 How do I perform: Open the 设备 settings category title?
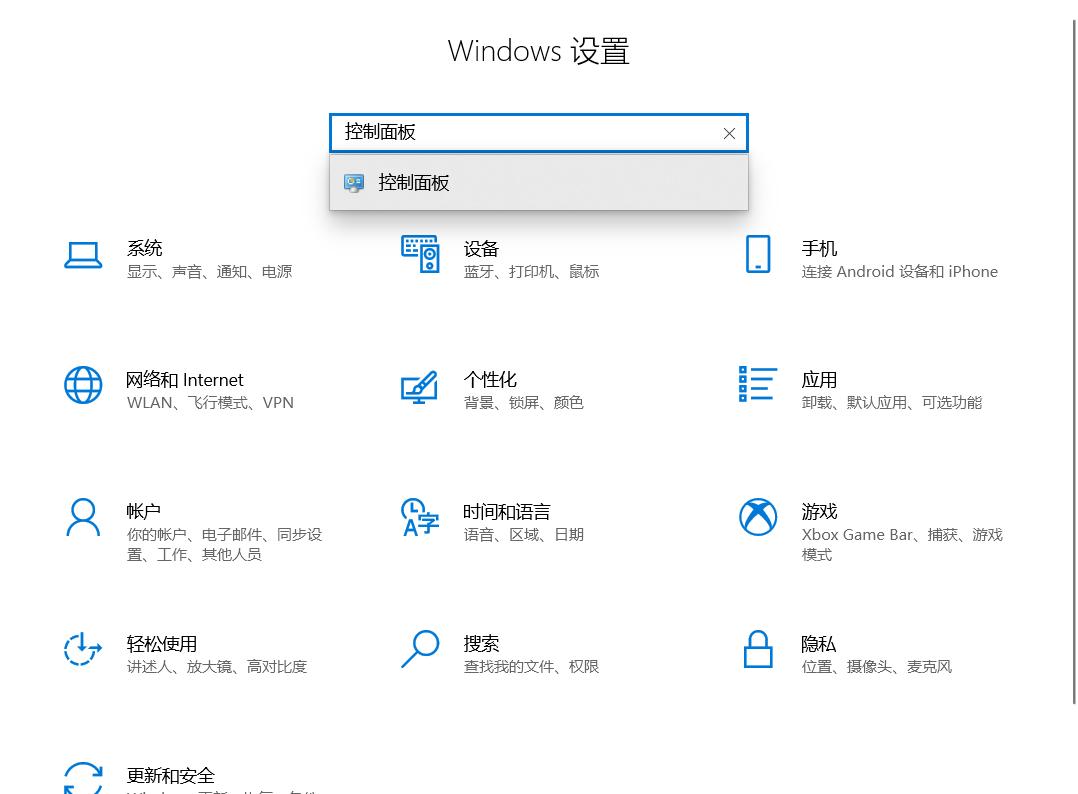pyautogui.click(x=481, y=249)
